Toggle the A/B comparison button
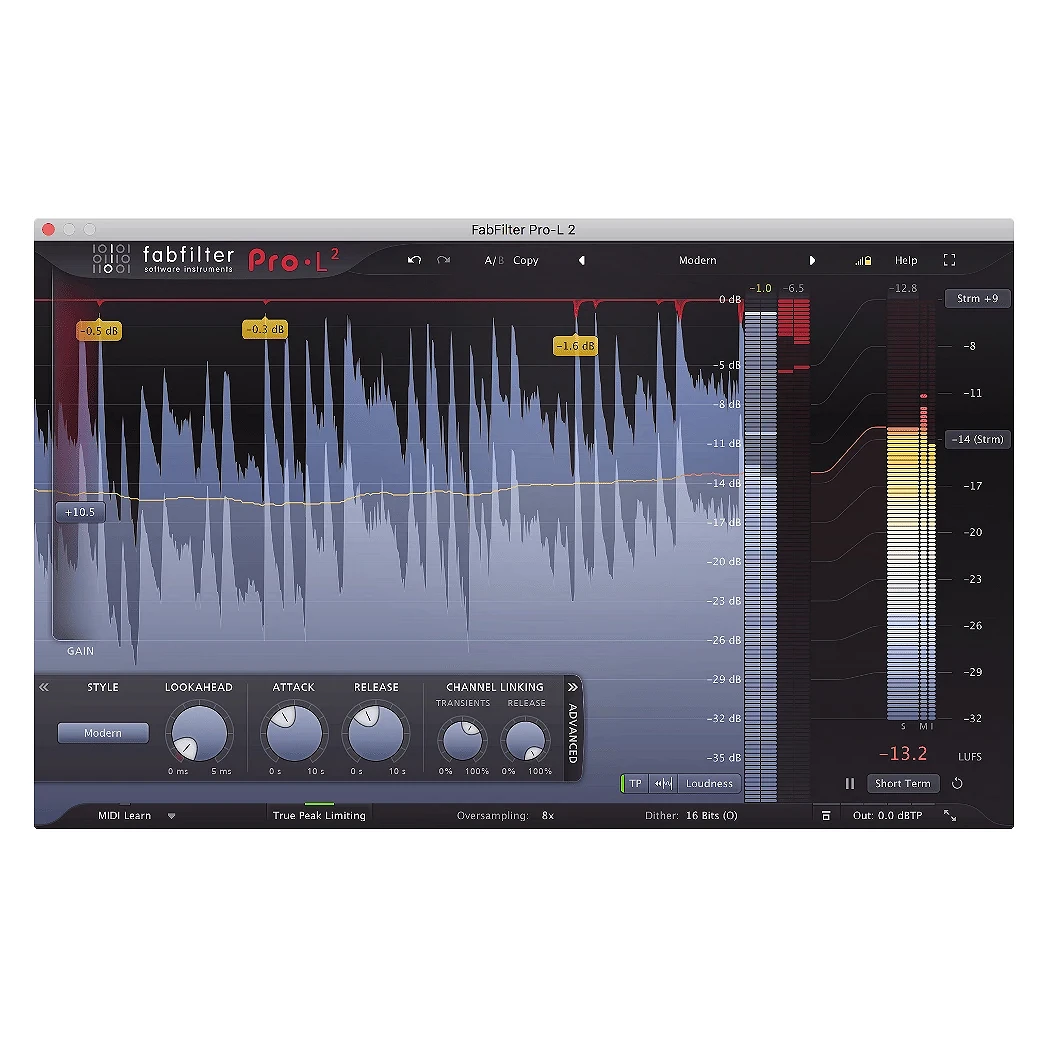The height and width of the screenshot is (1048, 1048). pos(494,260)
